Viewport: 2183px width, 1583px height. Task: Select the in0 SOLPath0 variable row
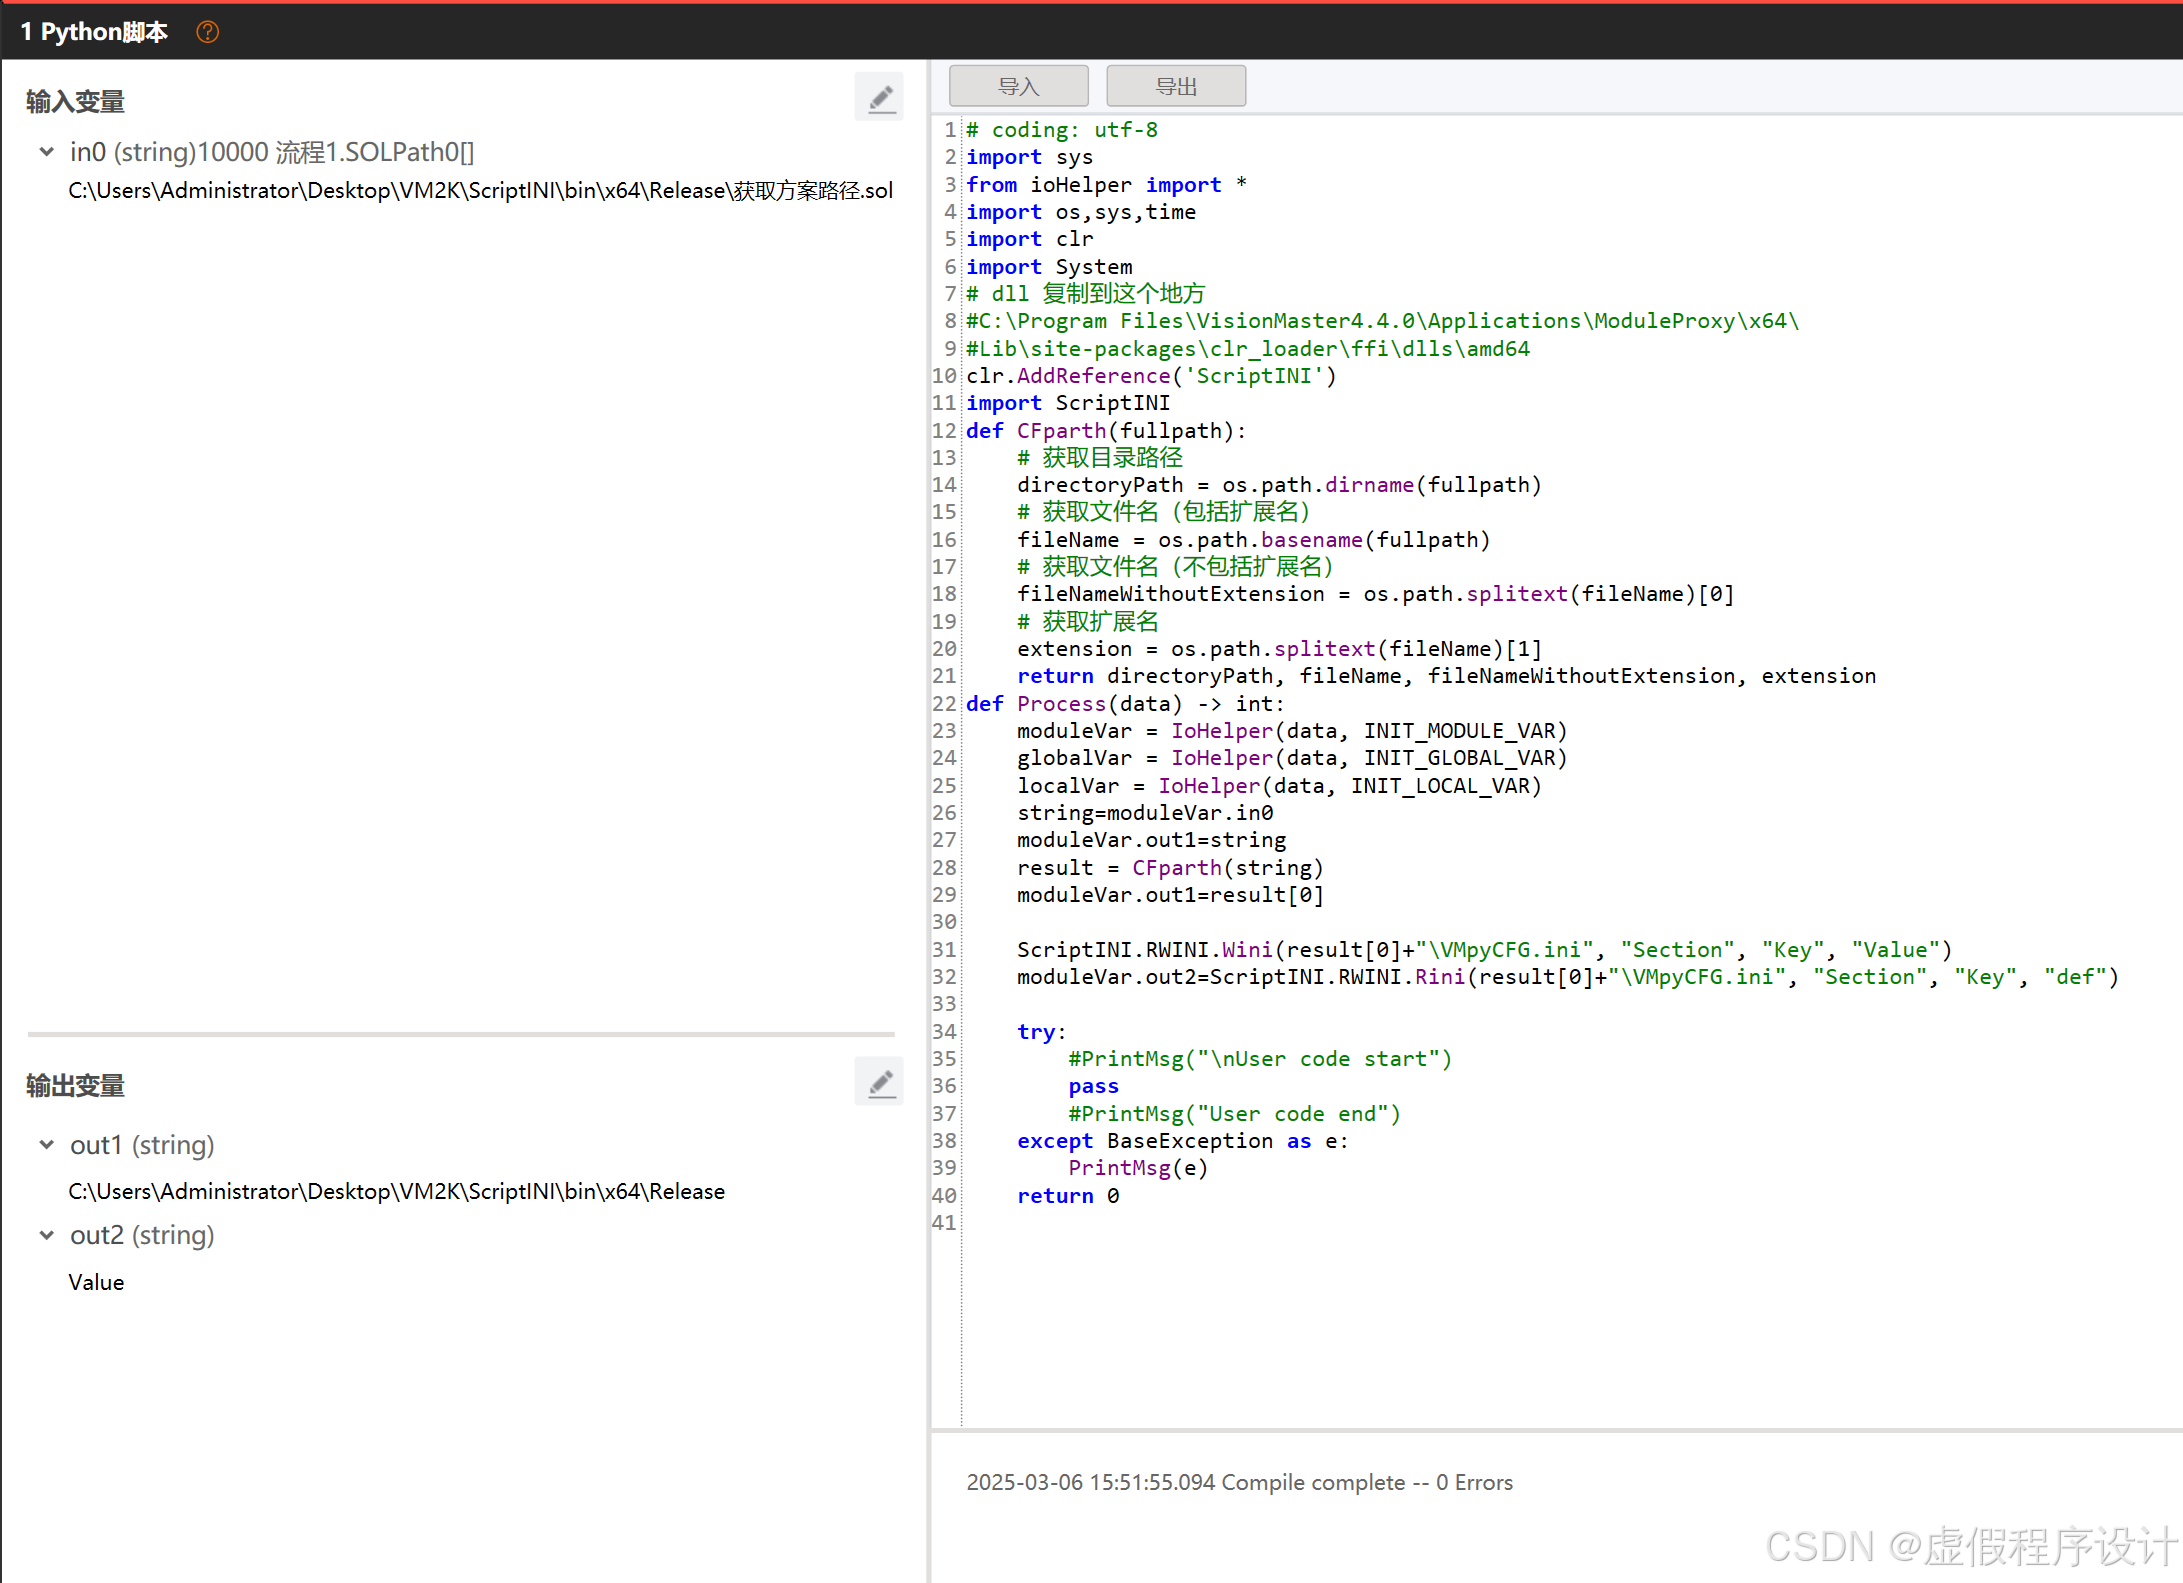coord(272,152)
